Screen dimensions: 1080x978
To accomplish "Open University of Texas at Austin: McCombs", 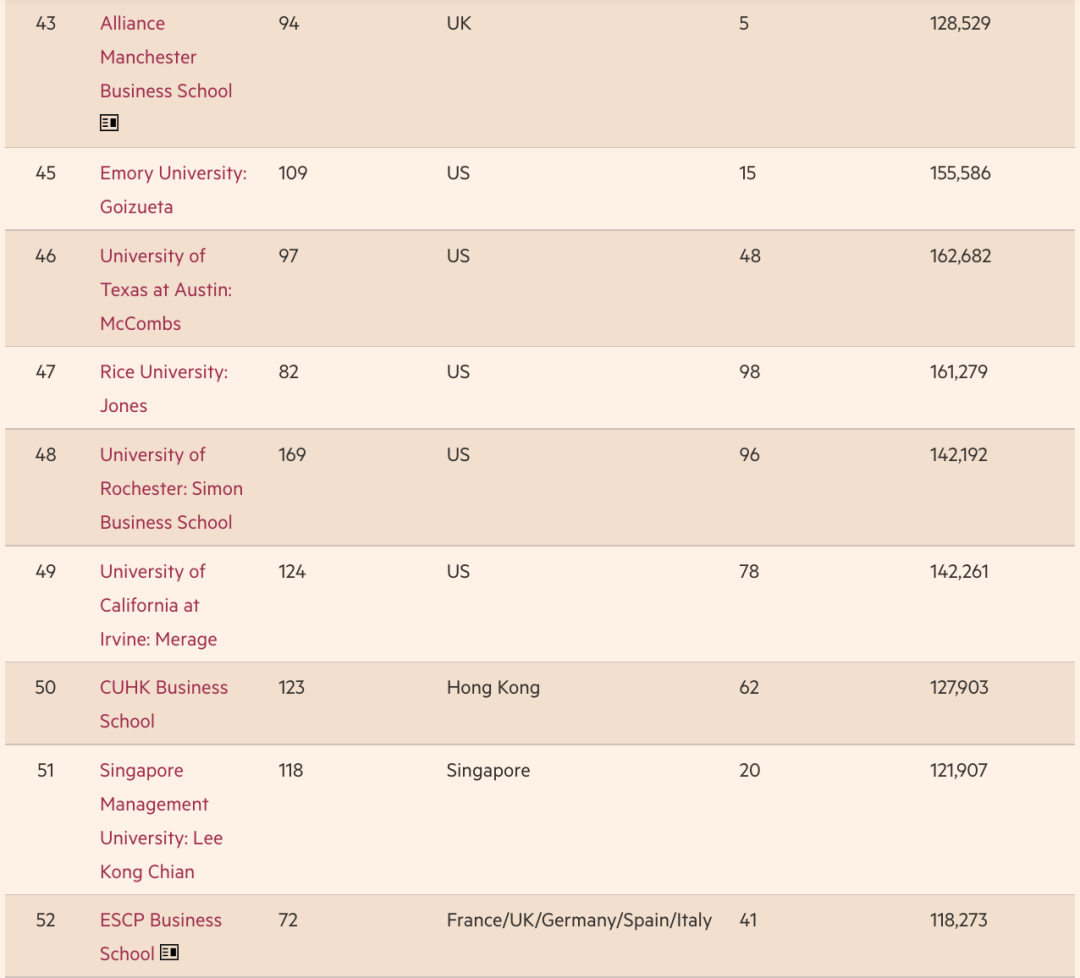I will click(x=166, y=289).
